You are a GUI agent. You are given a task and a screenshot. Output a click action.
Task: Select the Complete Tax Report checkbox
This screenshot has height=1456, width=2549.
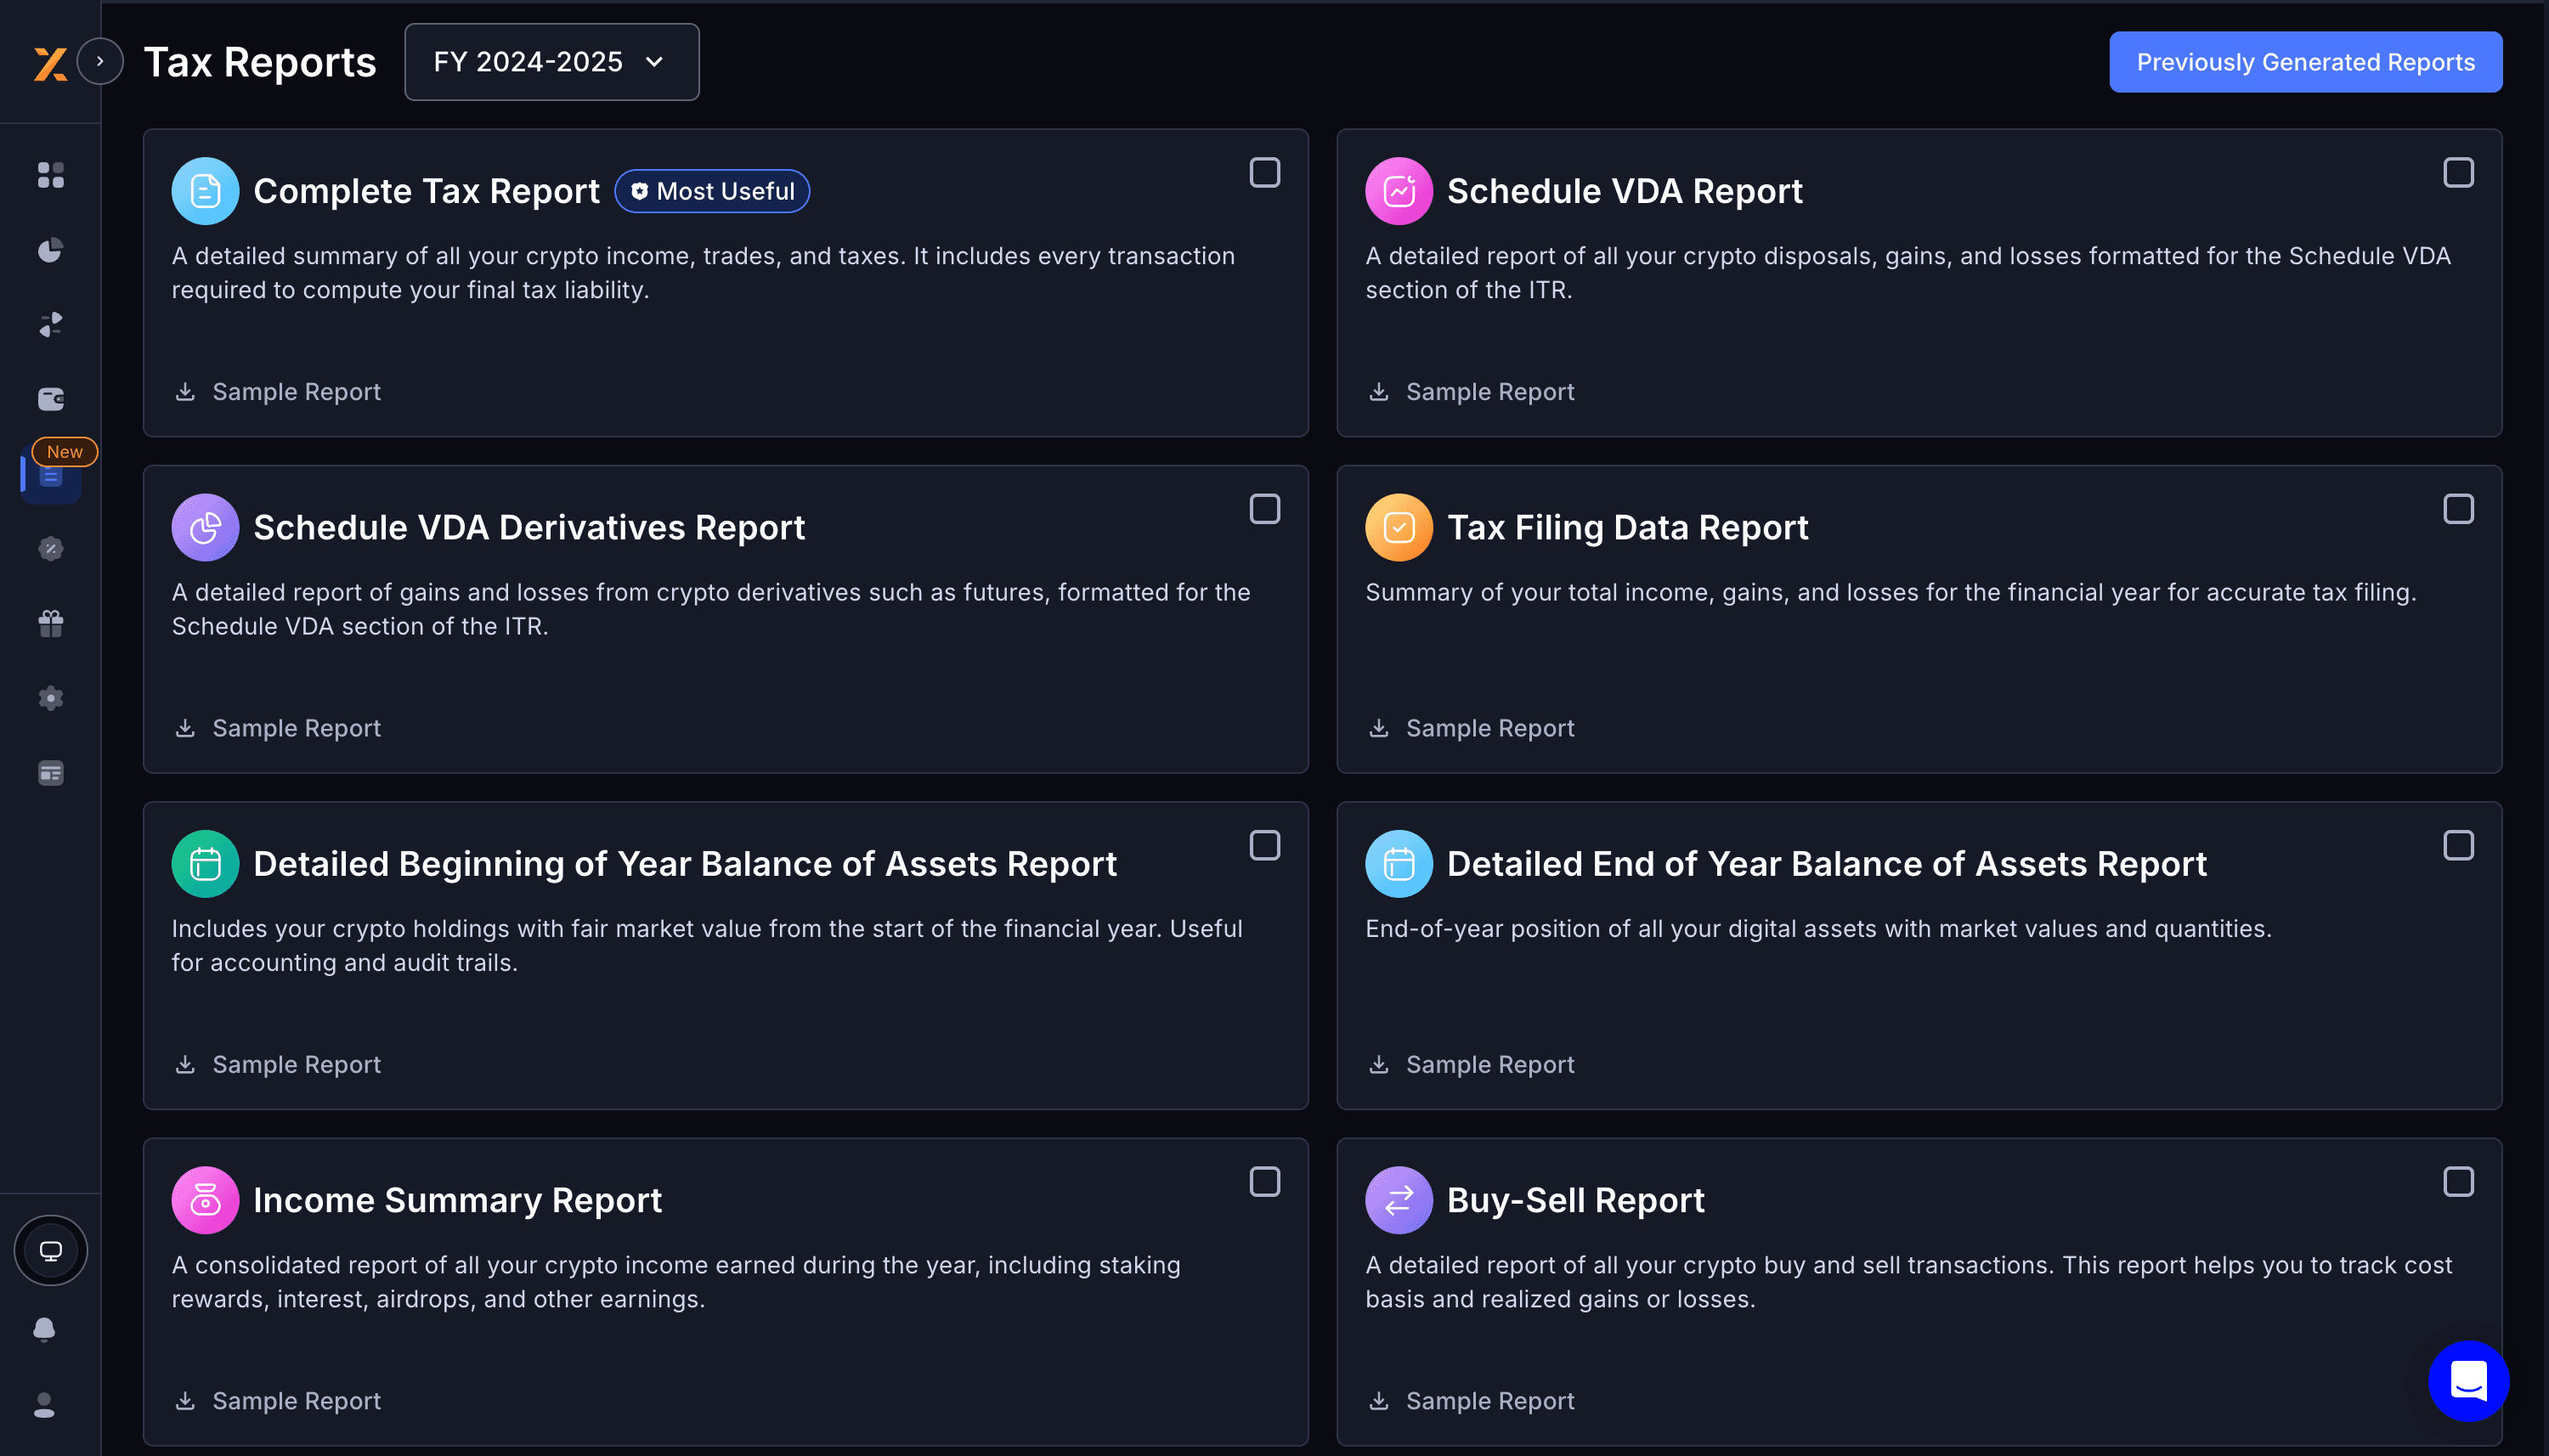point(1264,173)
